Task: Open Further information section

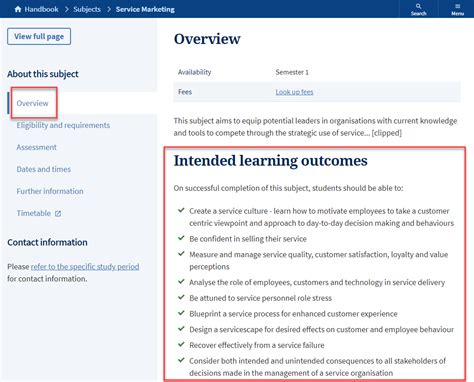Action: [50, 191]
